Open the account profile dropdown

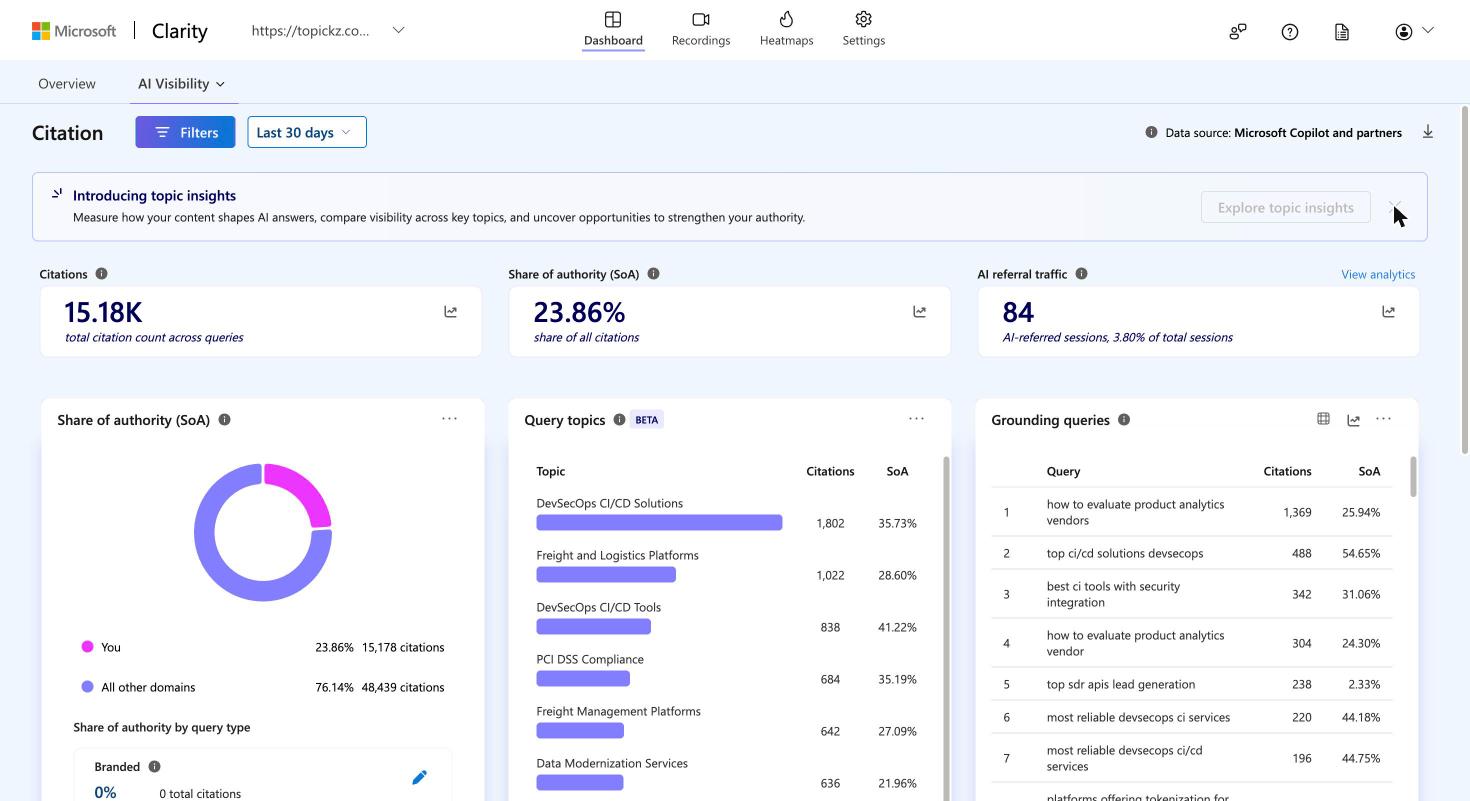click(1414, 31)
